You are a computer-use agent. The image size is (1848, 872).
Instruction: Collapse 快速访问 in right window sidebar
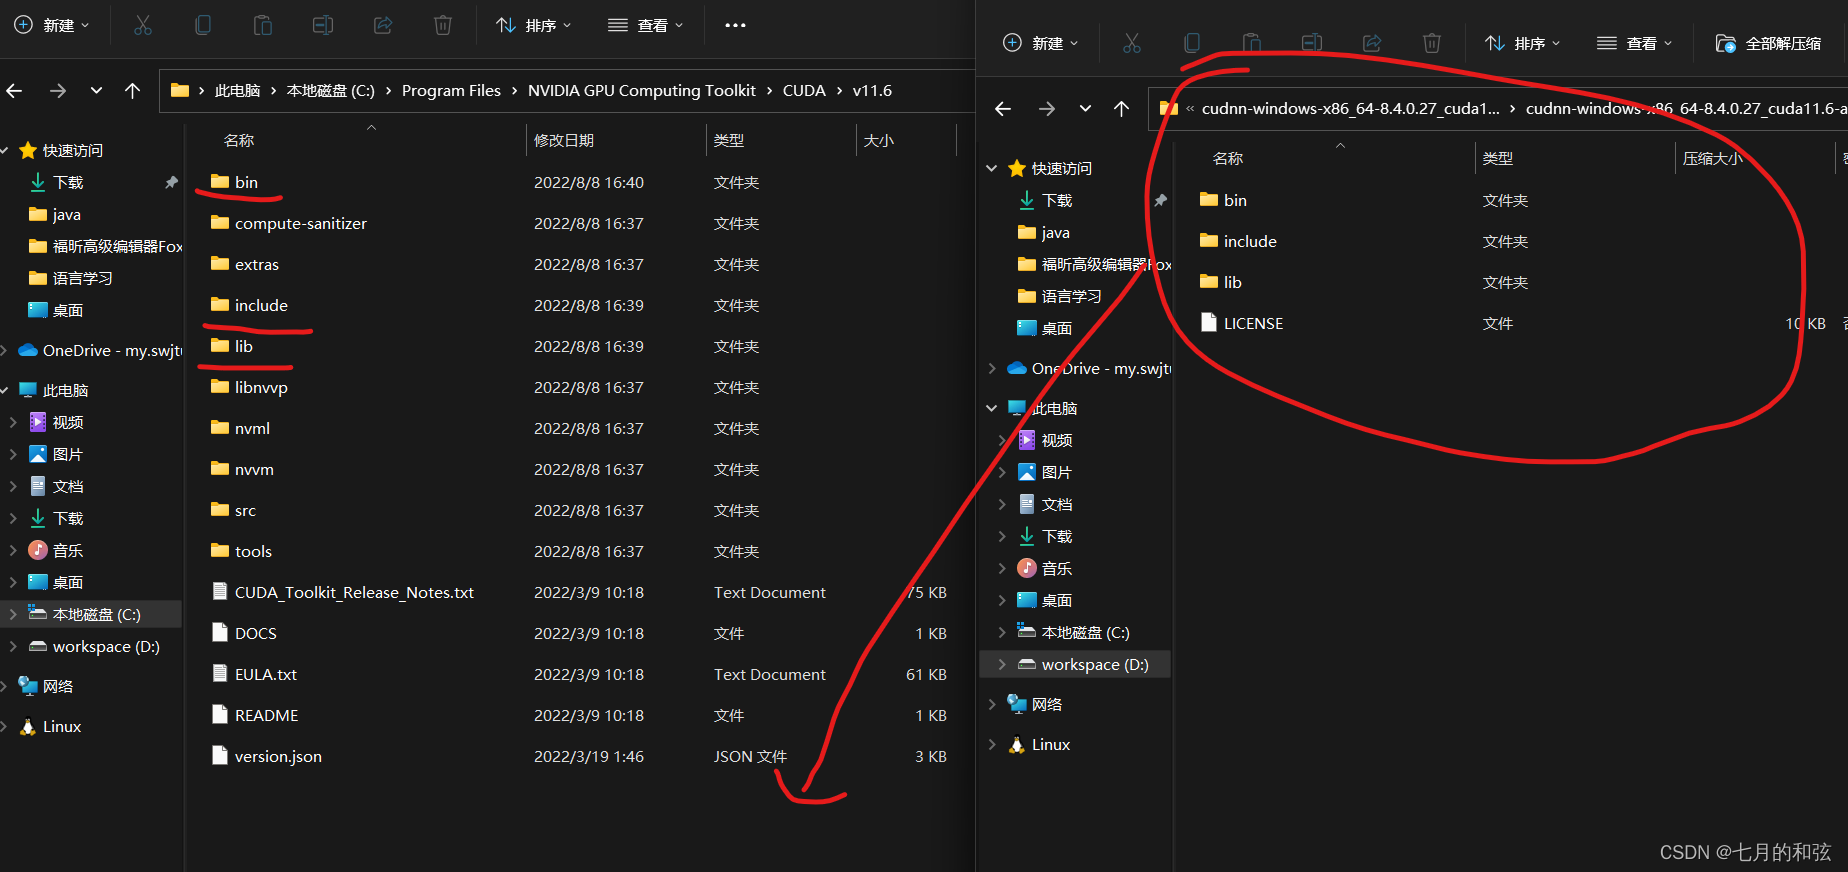(991, 168)
